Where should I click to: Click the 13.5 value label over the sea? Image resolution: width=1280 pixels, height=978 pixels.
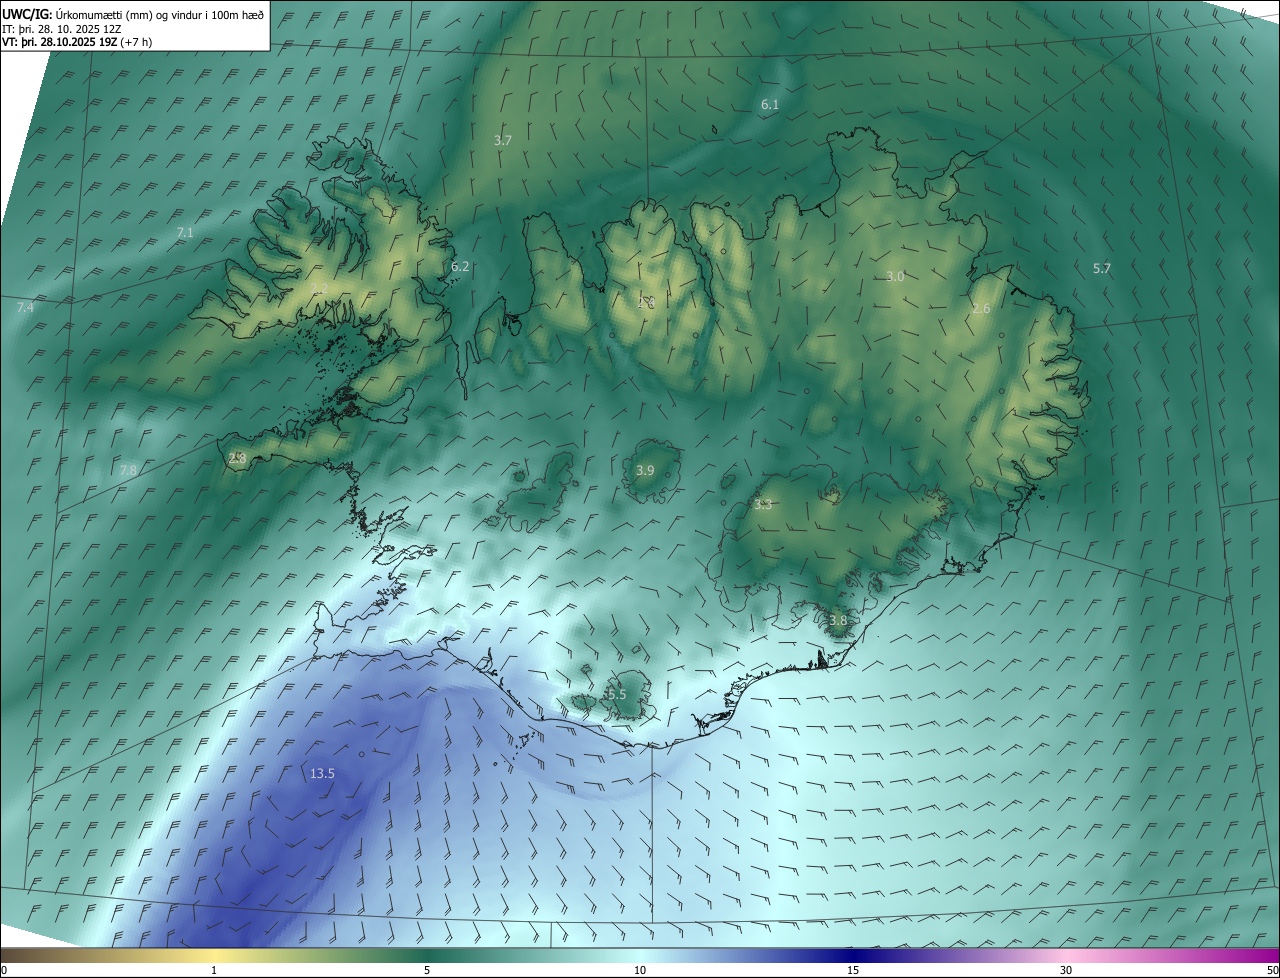pyautogui.click(x=322, y=774)
